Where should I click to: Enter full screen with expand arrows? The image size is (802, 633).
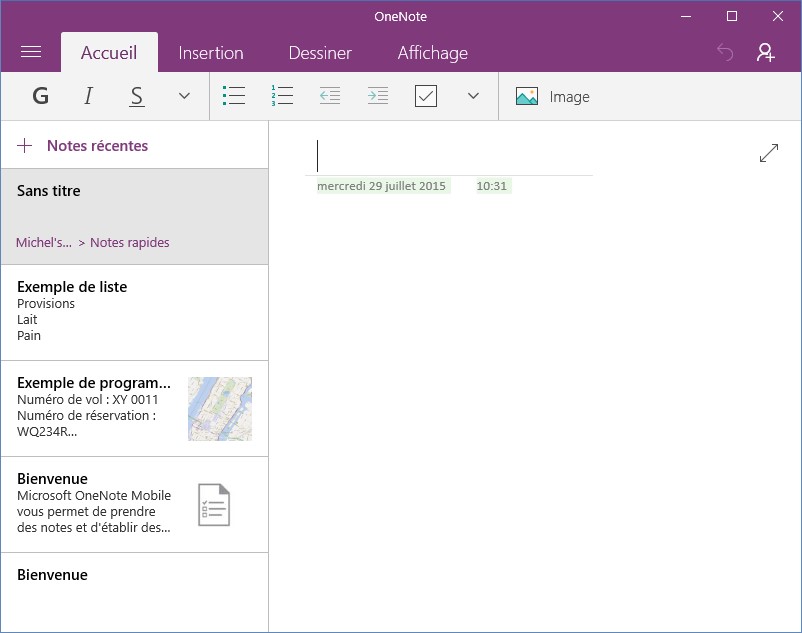point(768,153)
